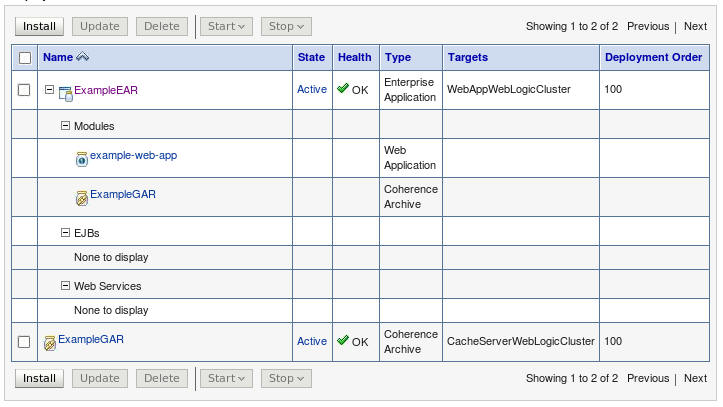The height and width of the screenshot is (407, 723).
Task: Open the example-web-app link
Action: (133, 156)
